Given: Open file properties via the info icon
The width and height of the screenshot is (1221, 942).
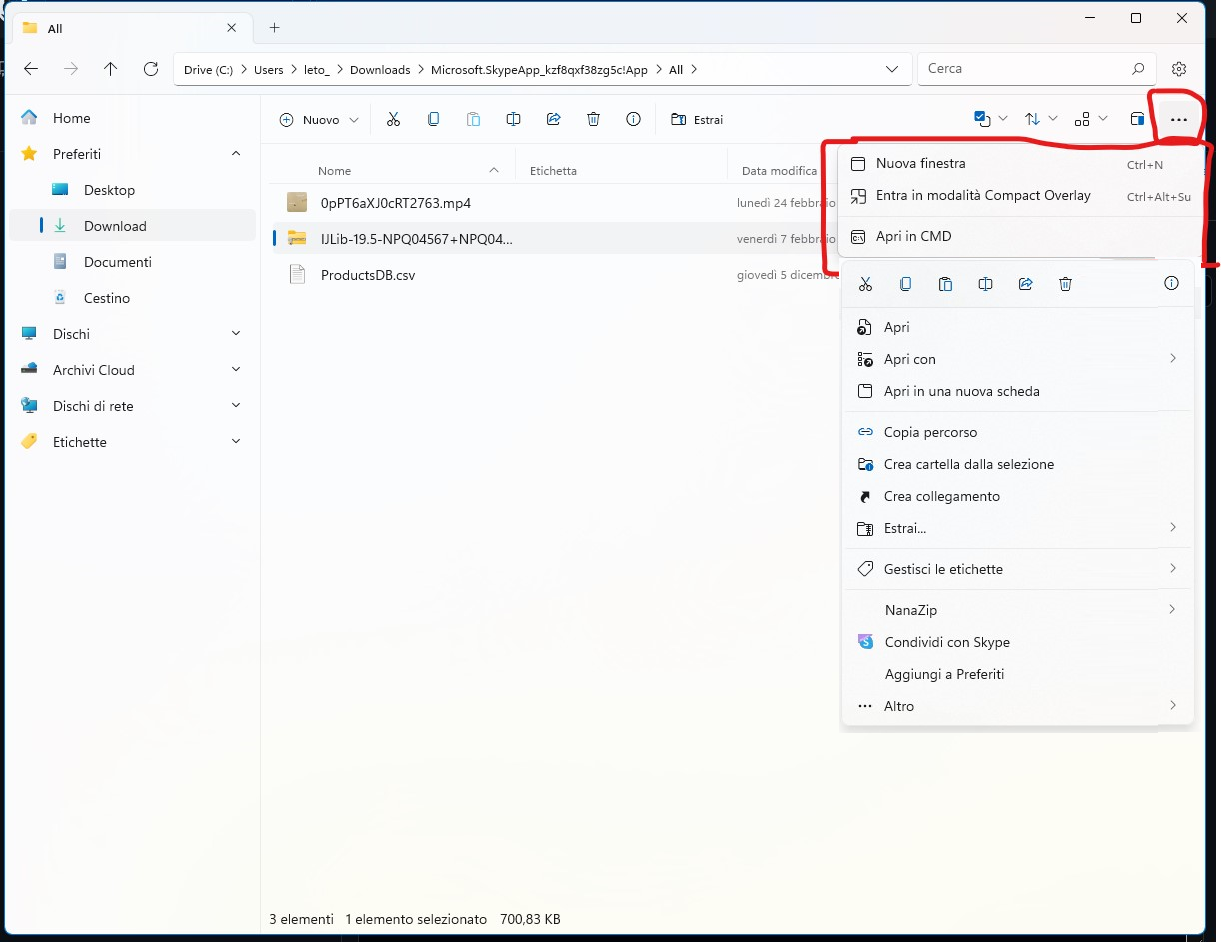Looking at the screenshot, I should click(633, 119).
